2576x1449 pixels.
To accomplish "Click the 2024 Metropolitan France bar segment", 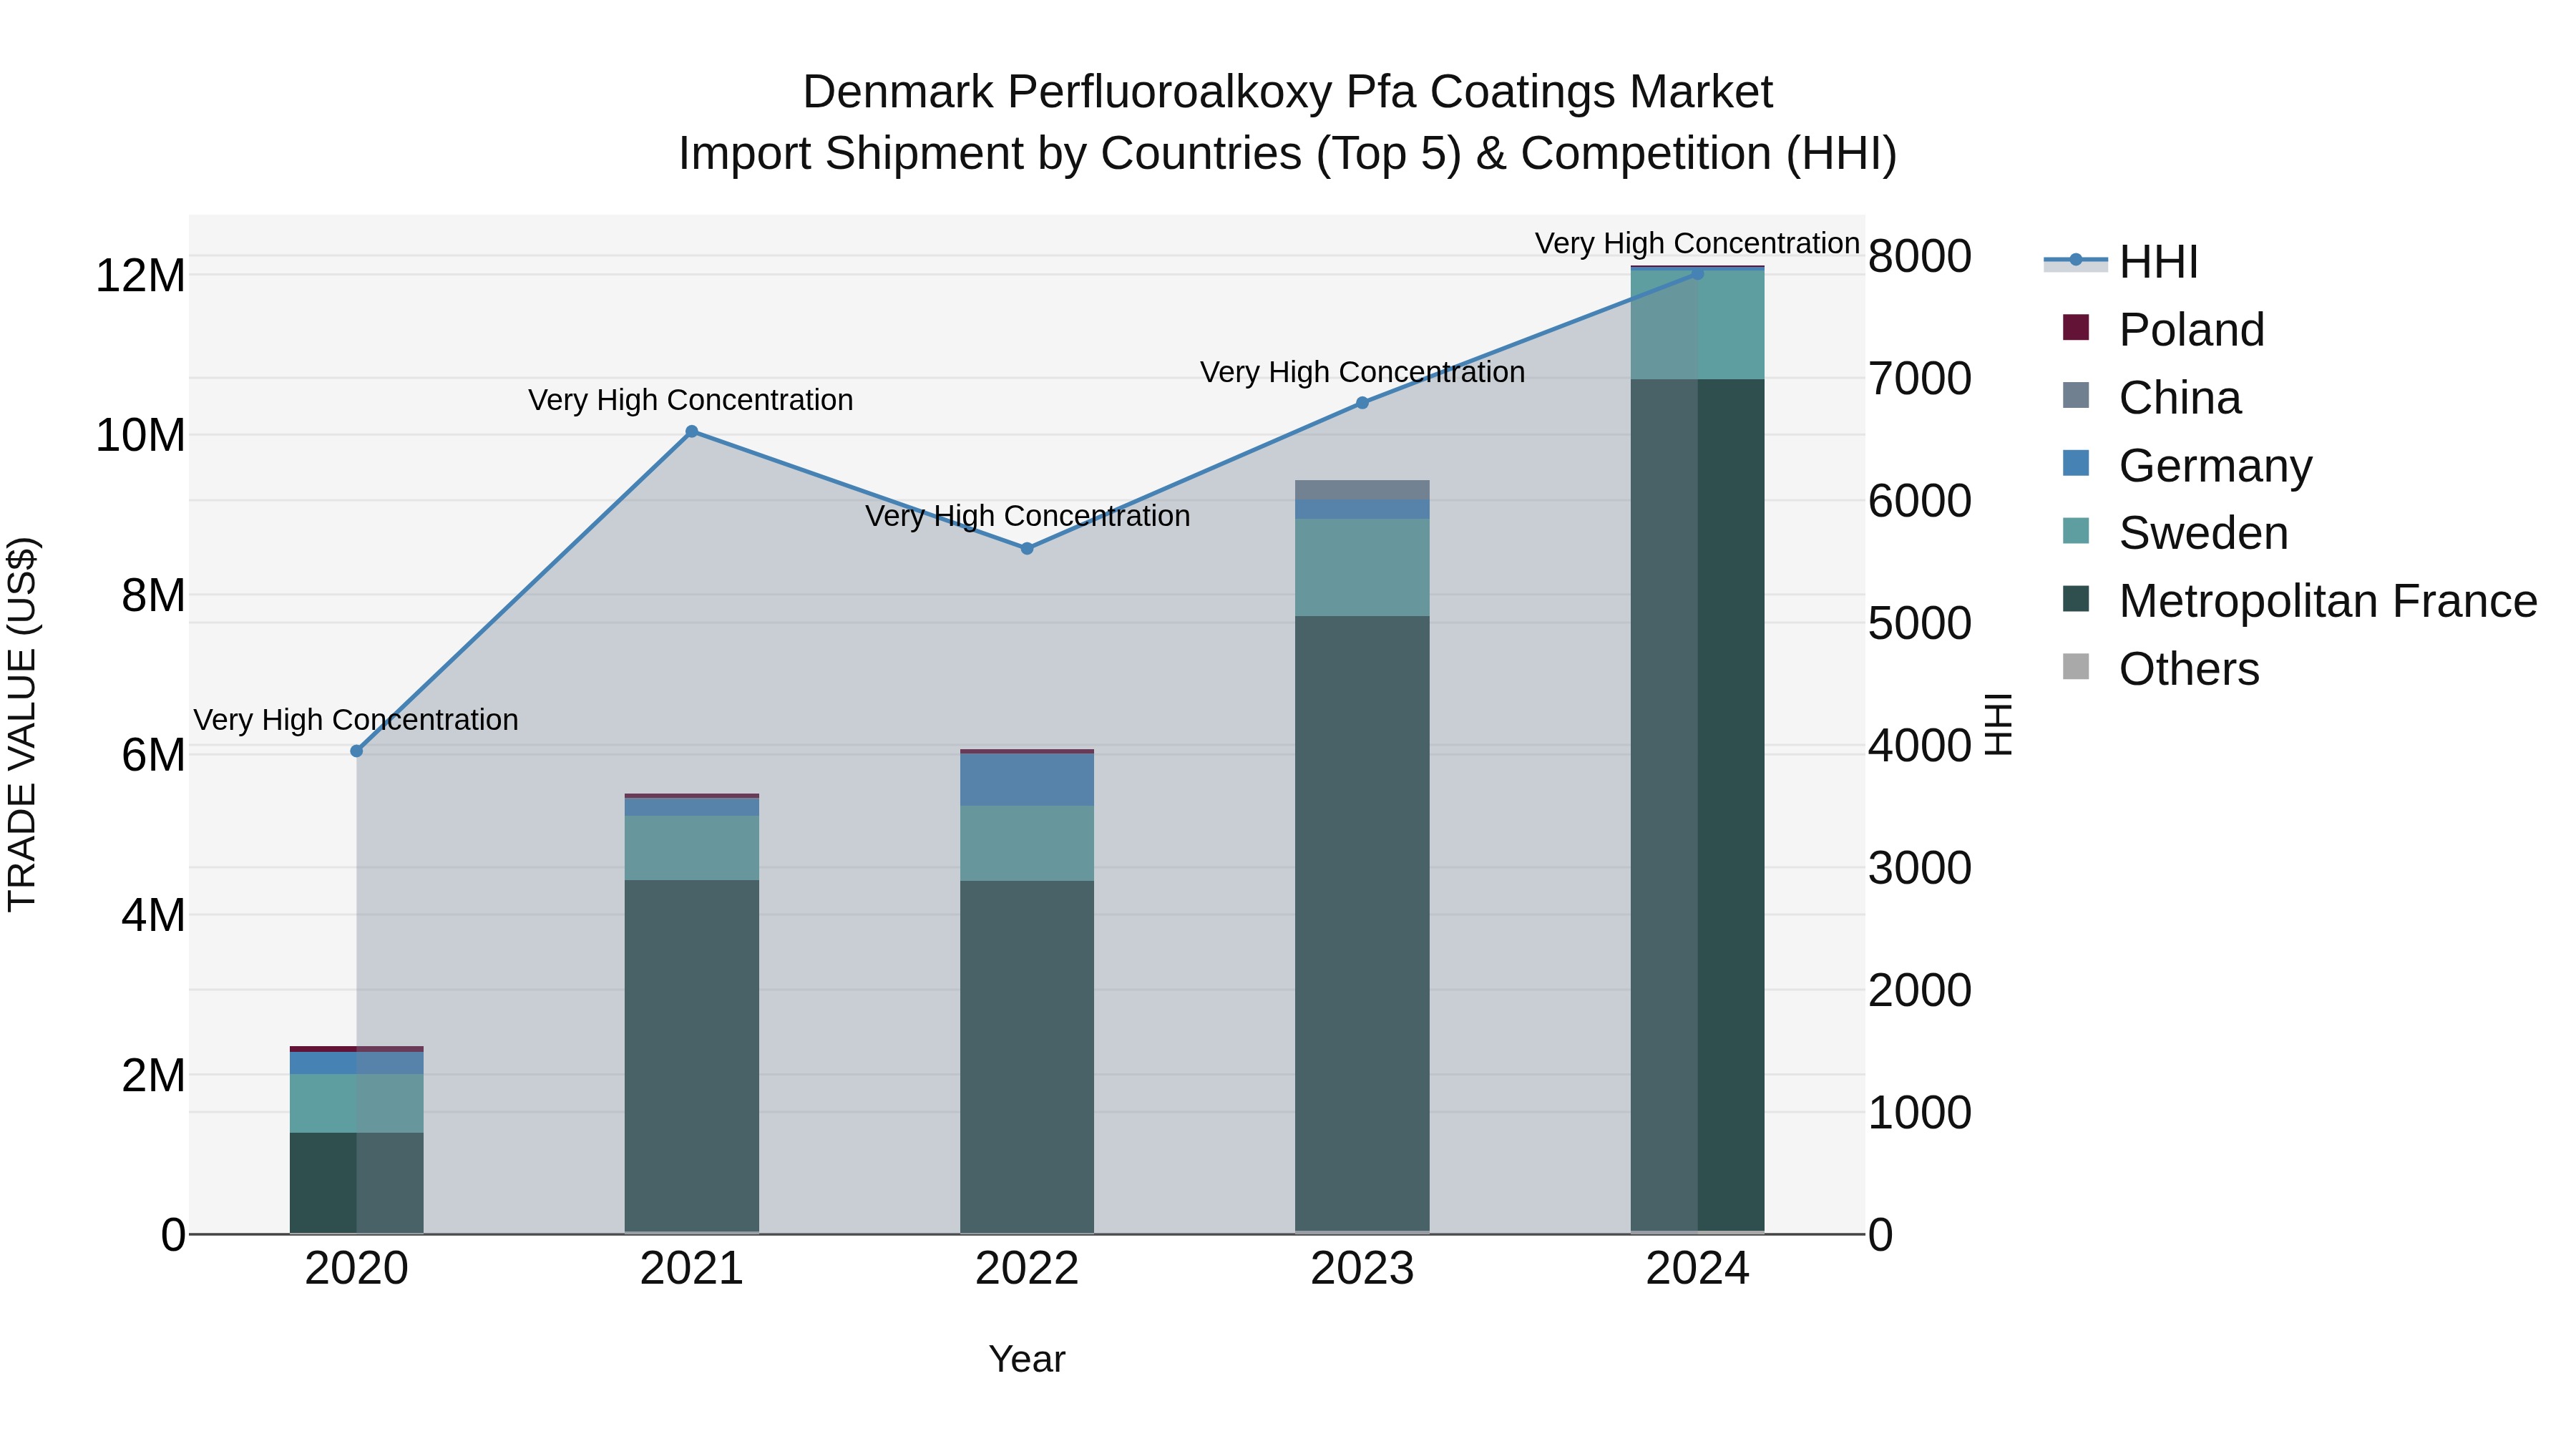I will pyautogui.click(x=1697, y=805).
